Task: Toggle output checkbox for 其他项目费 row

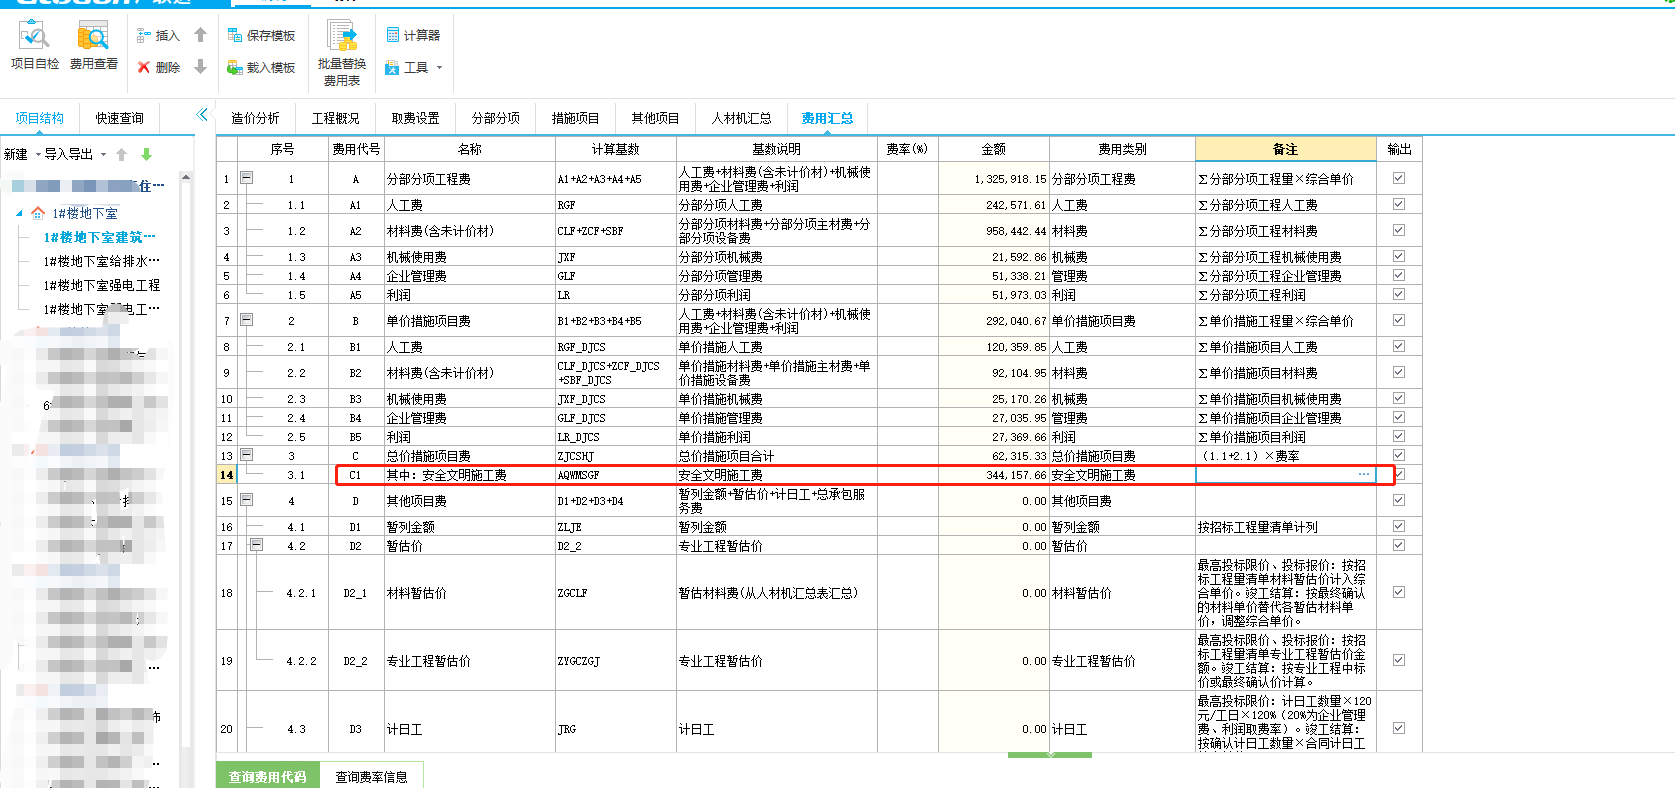Action: [1398, 500]
